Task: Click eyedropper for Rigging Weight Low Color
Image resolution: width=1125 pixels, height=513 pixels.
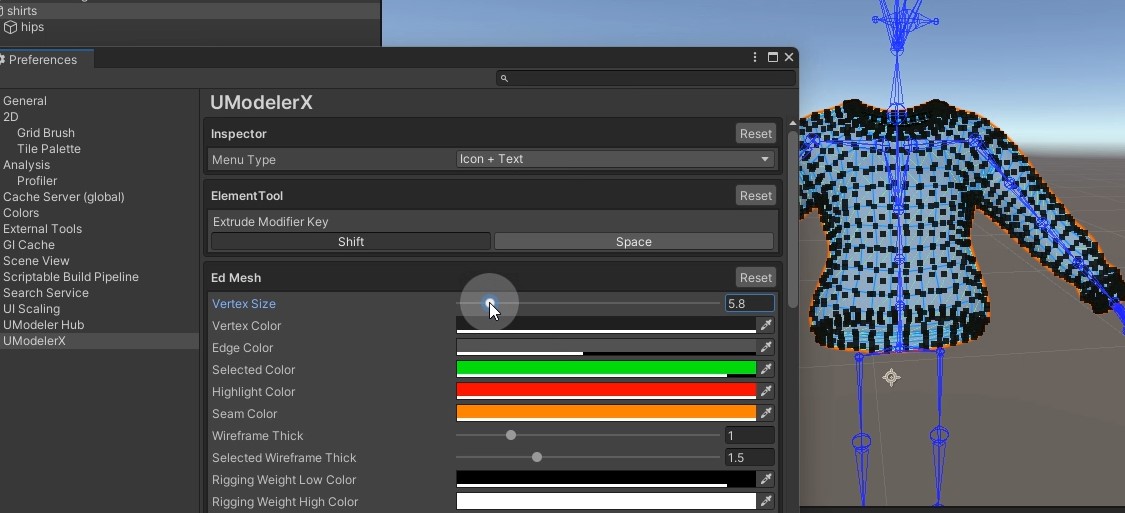Action: point(766,479)
